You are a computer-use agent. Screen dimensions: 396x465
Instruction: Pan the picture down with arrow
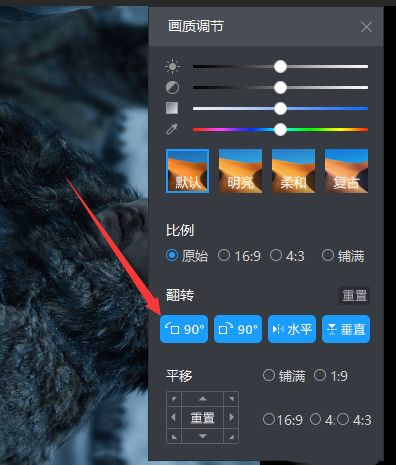coord(203,436)
